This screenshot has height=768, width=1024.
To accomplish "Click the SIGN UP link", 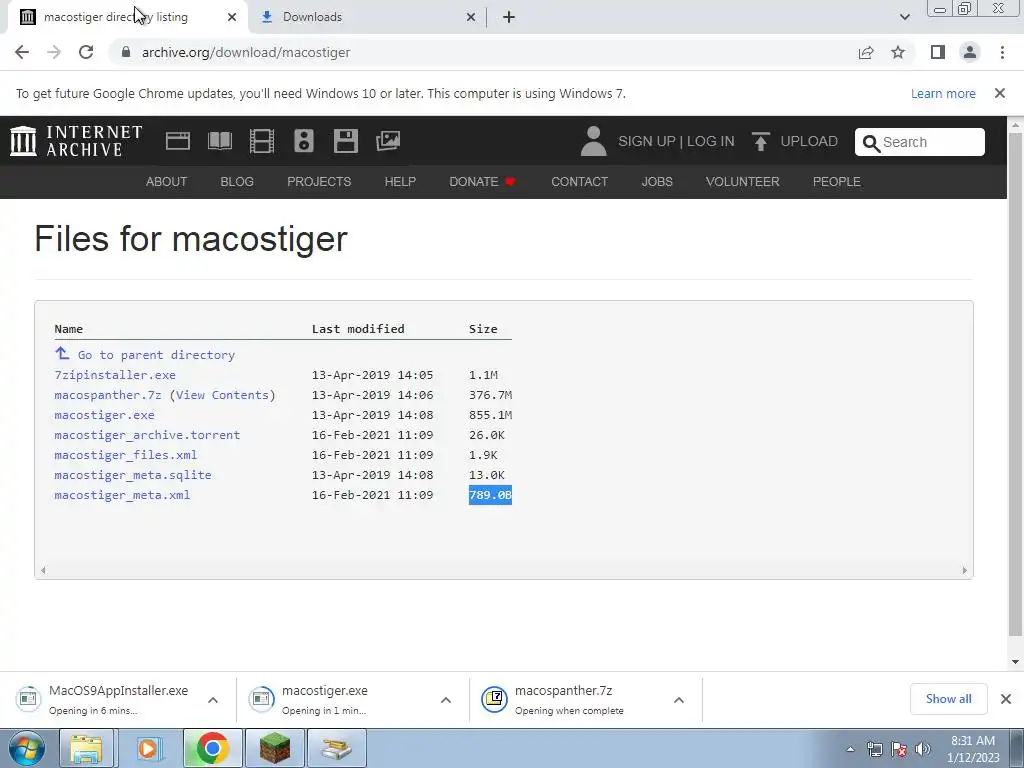I will click(x=647, y=141).
